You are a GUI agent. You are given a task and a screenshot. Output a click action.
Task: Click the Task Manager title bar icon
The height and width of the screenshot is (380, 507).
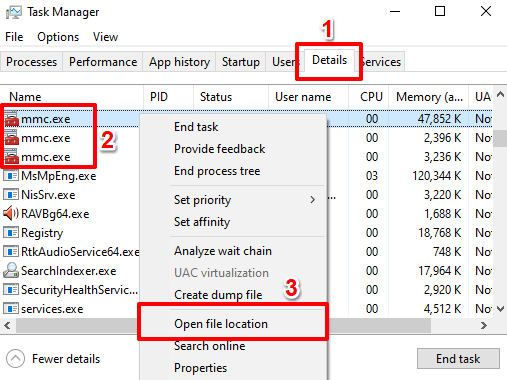pos(14,12)
